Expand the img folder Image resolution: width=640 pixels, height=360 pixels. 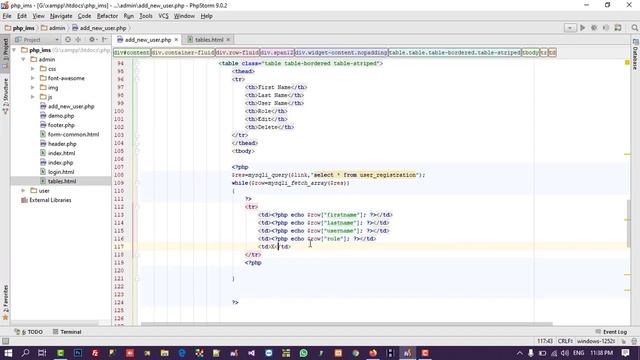click(33, 87)
